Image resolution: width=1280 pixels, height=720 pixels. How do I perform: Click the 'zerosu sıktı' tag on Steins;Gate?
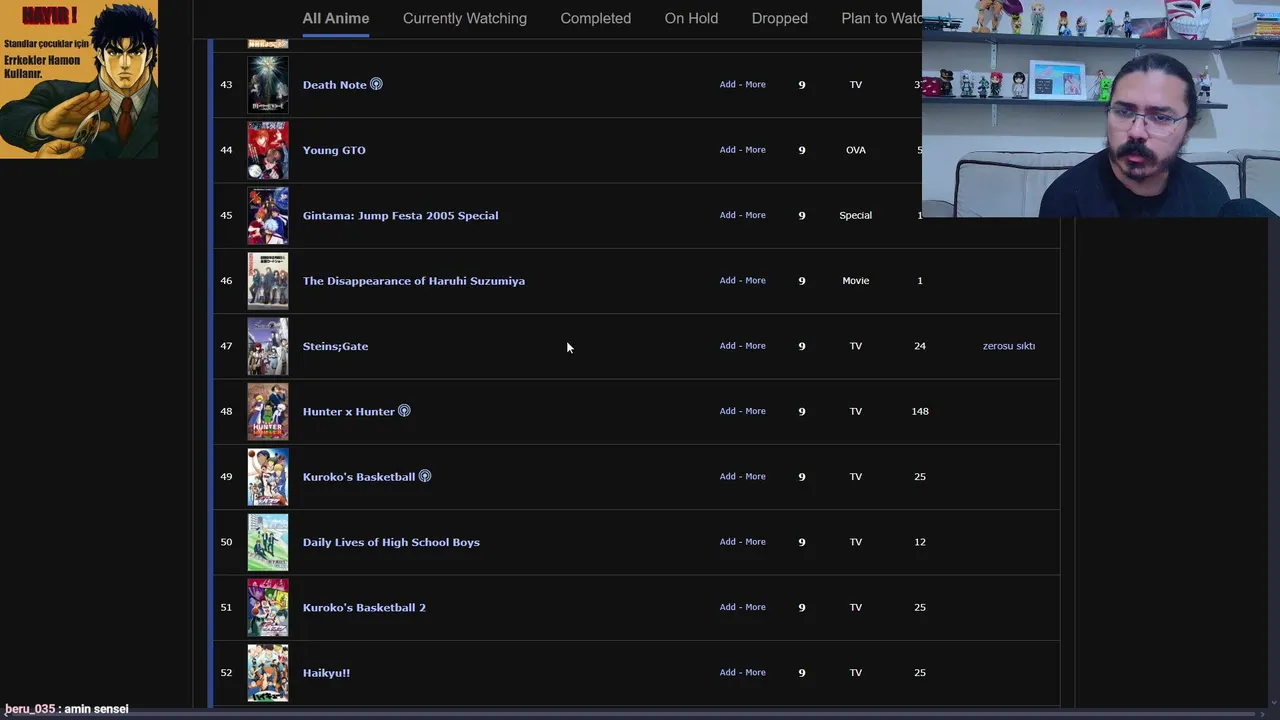(1009, 346)
